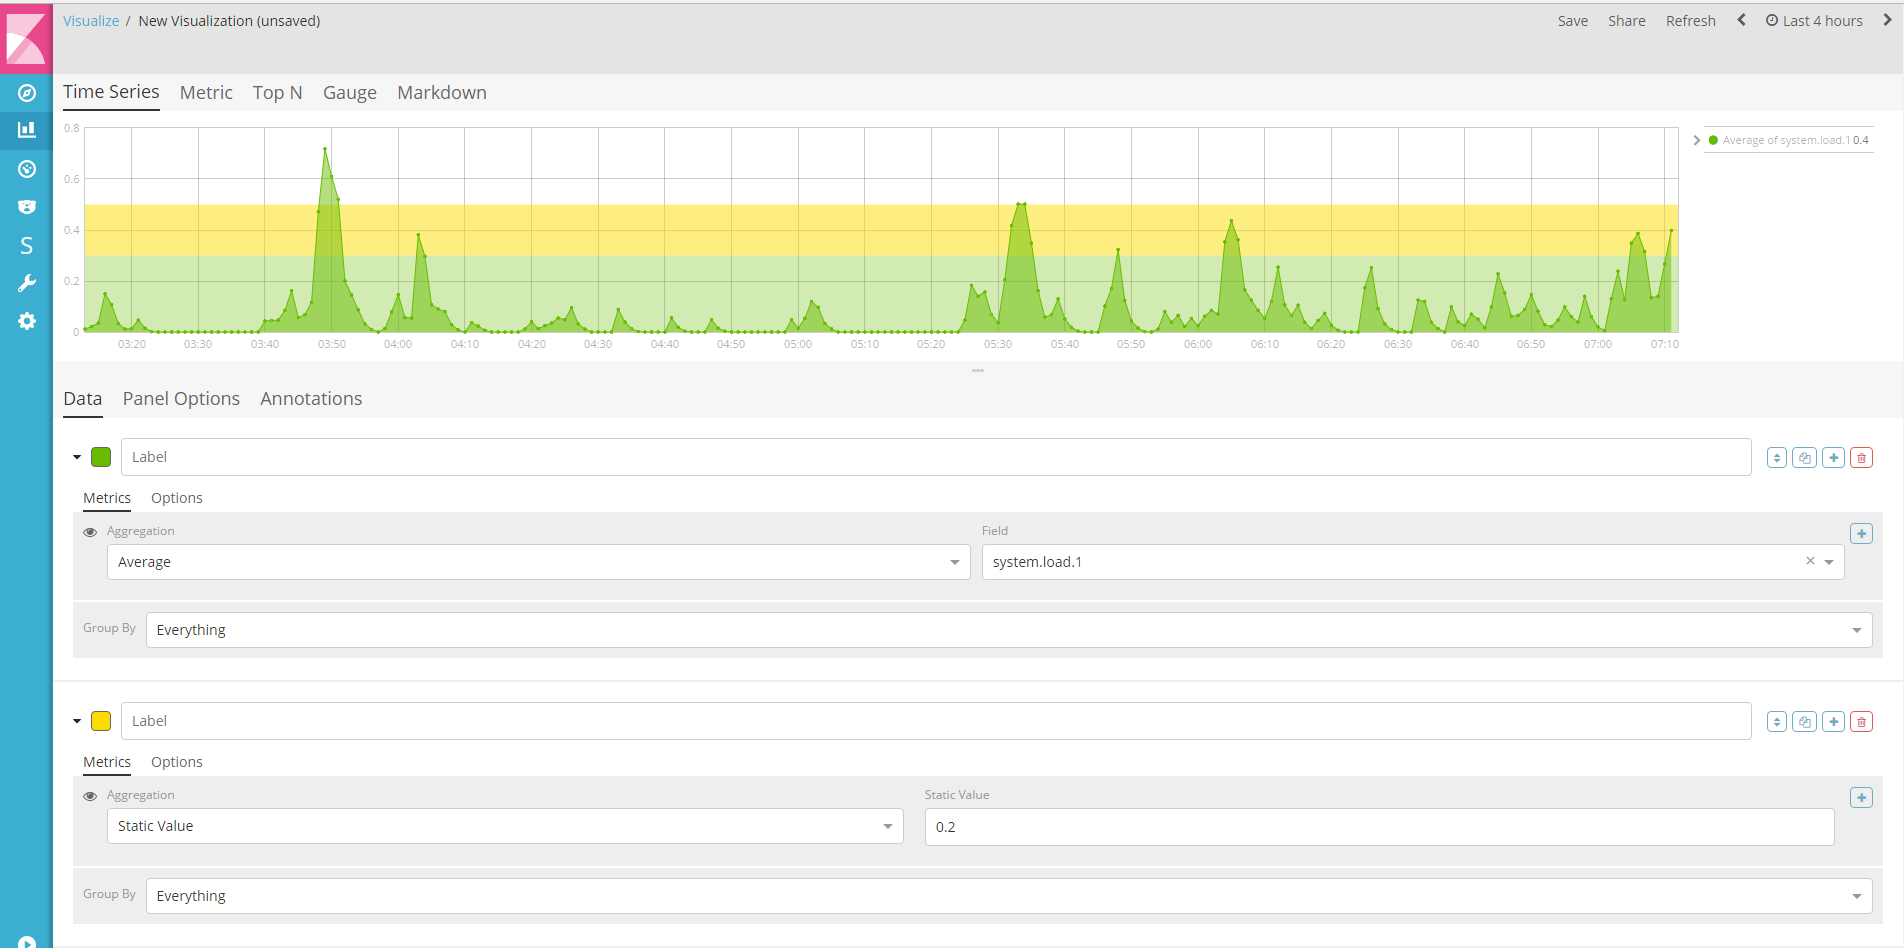The image size is (1904, 948).
Task: Click Share in the top bar
Action: pos(1627,21)
